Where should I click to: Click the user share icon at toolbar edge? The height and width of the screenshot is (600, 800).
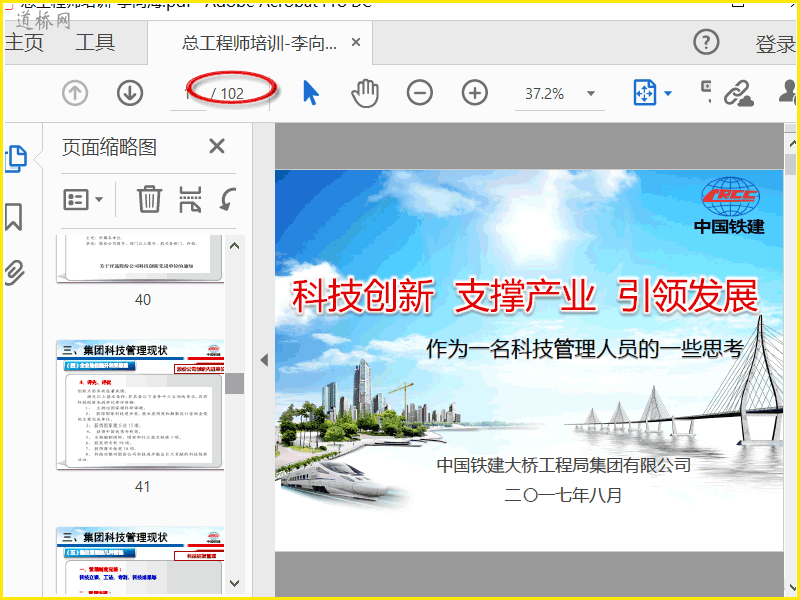pos(788,93)
